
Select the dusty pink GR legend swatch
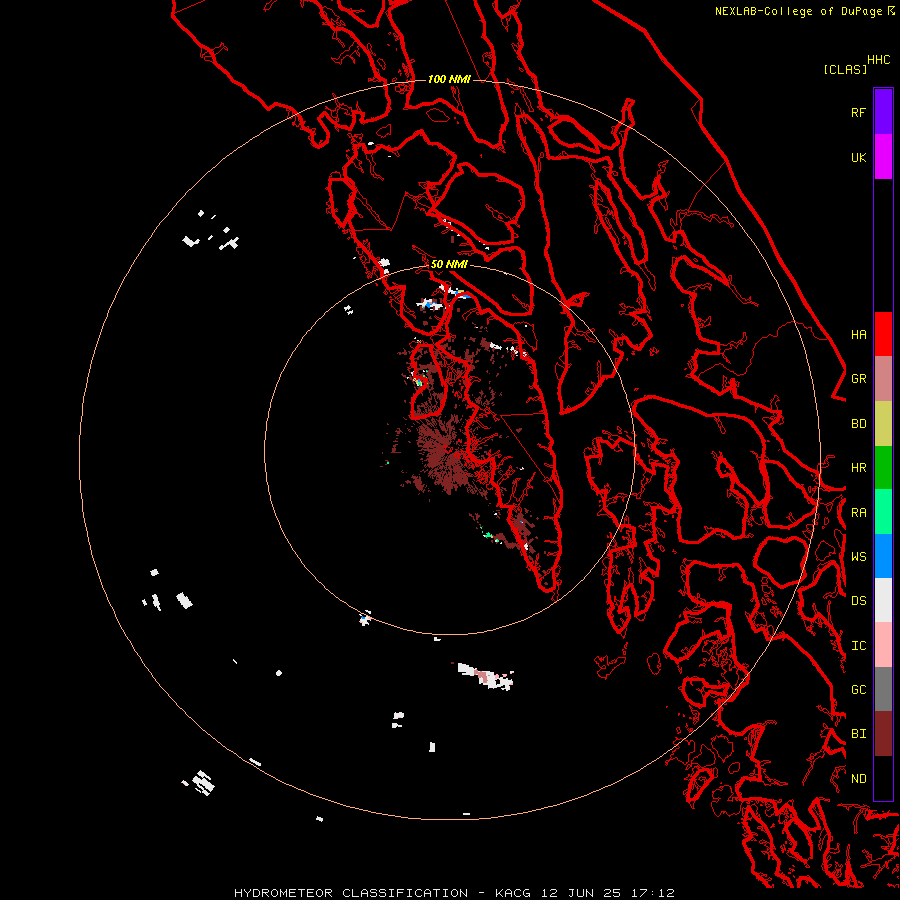pyautogui.click(x=883, y=379)
